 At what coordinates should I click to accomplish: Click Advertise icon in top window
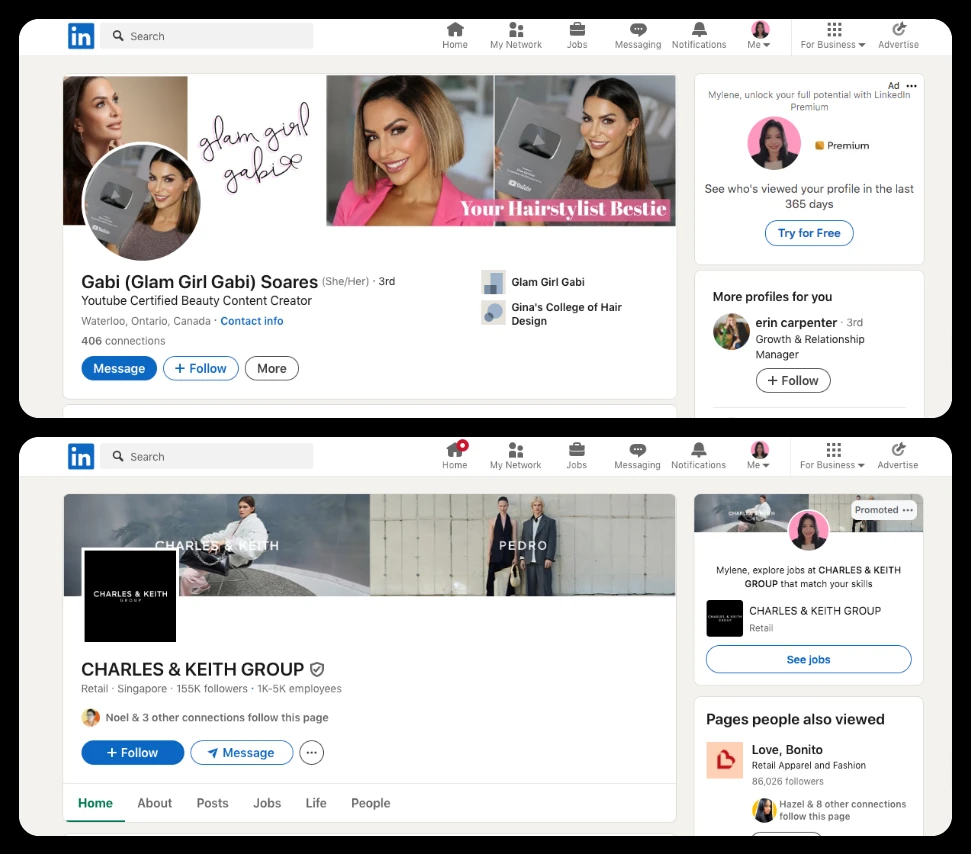pos(899,35)
